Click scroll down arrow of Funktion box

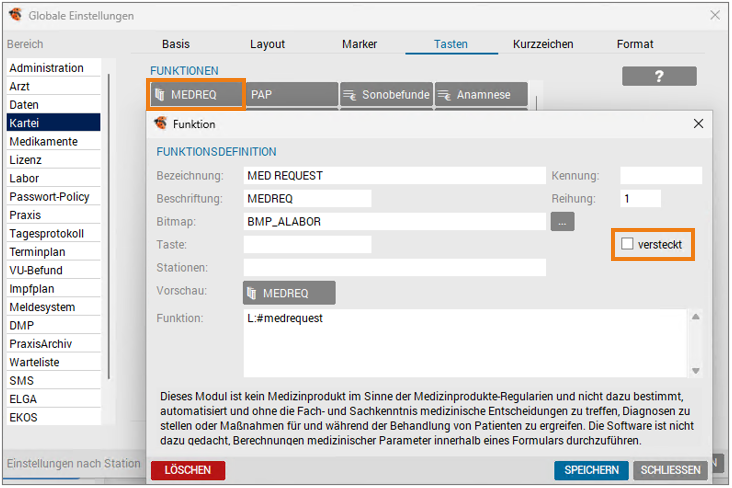(696, 370)
